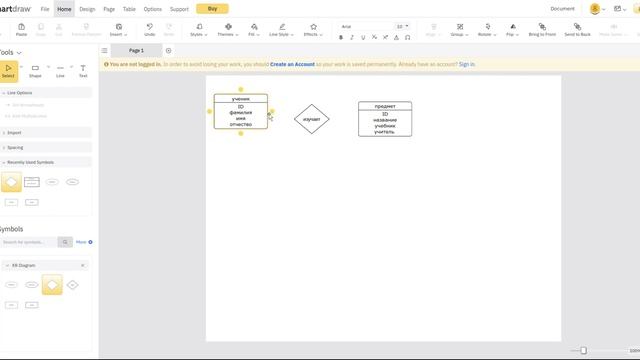Pick the highlighted relationship diamond in ER Diagram
Screen dimensions: 640x360
pos(52,285)
